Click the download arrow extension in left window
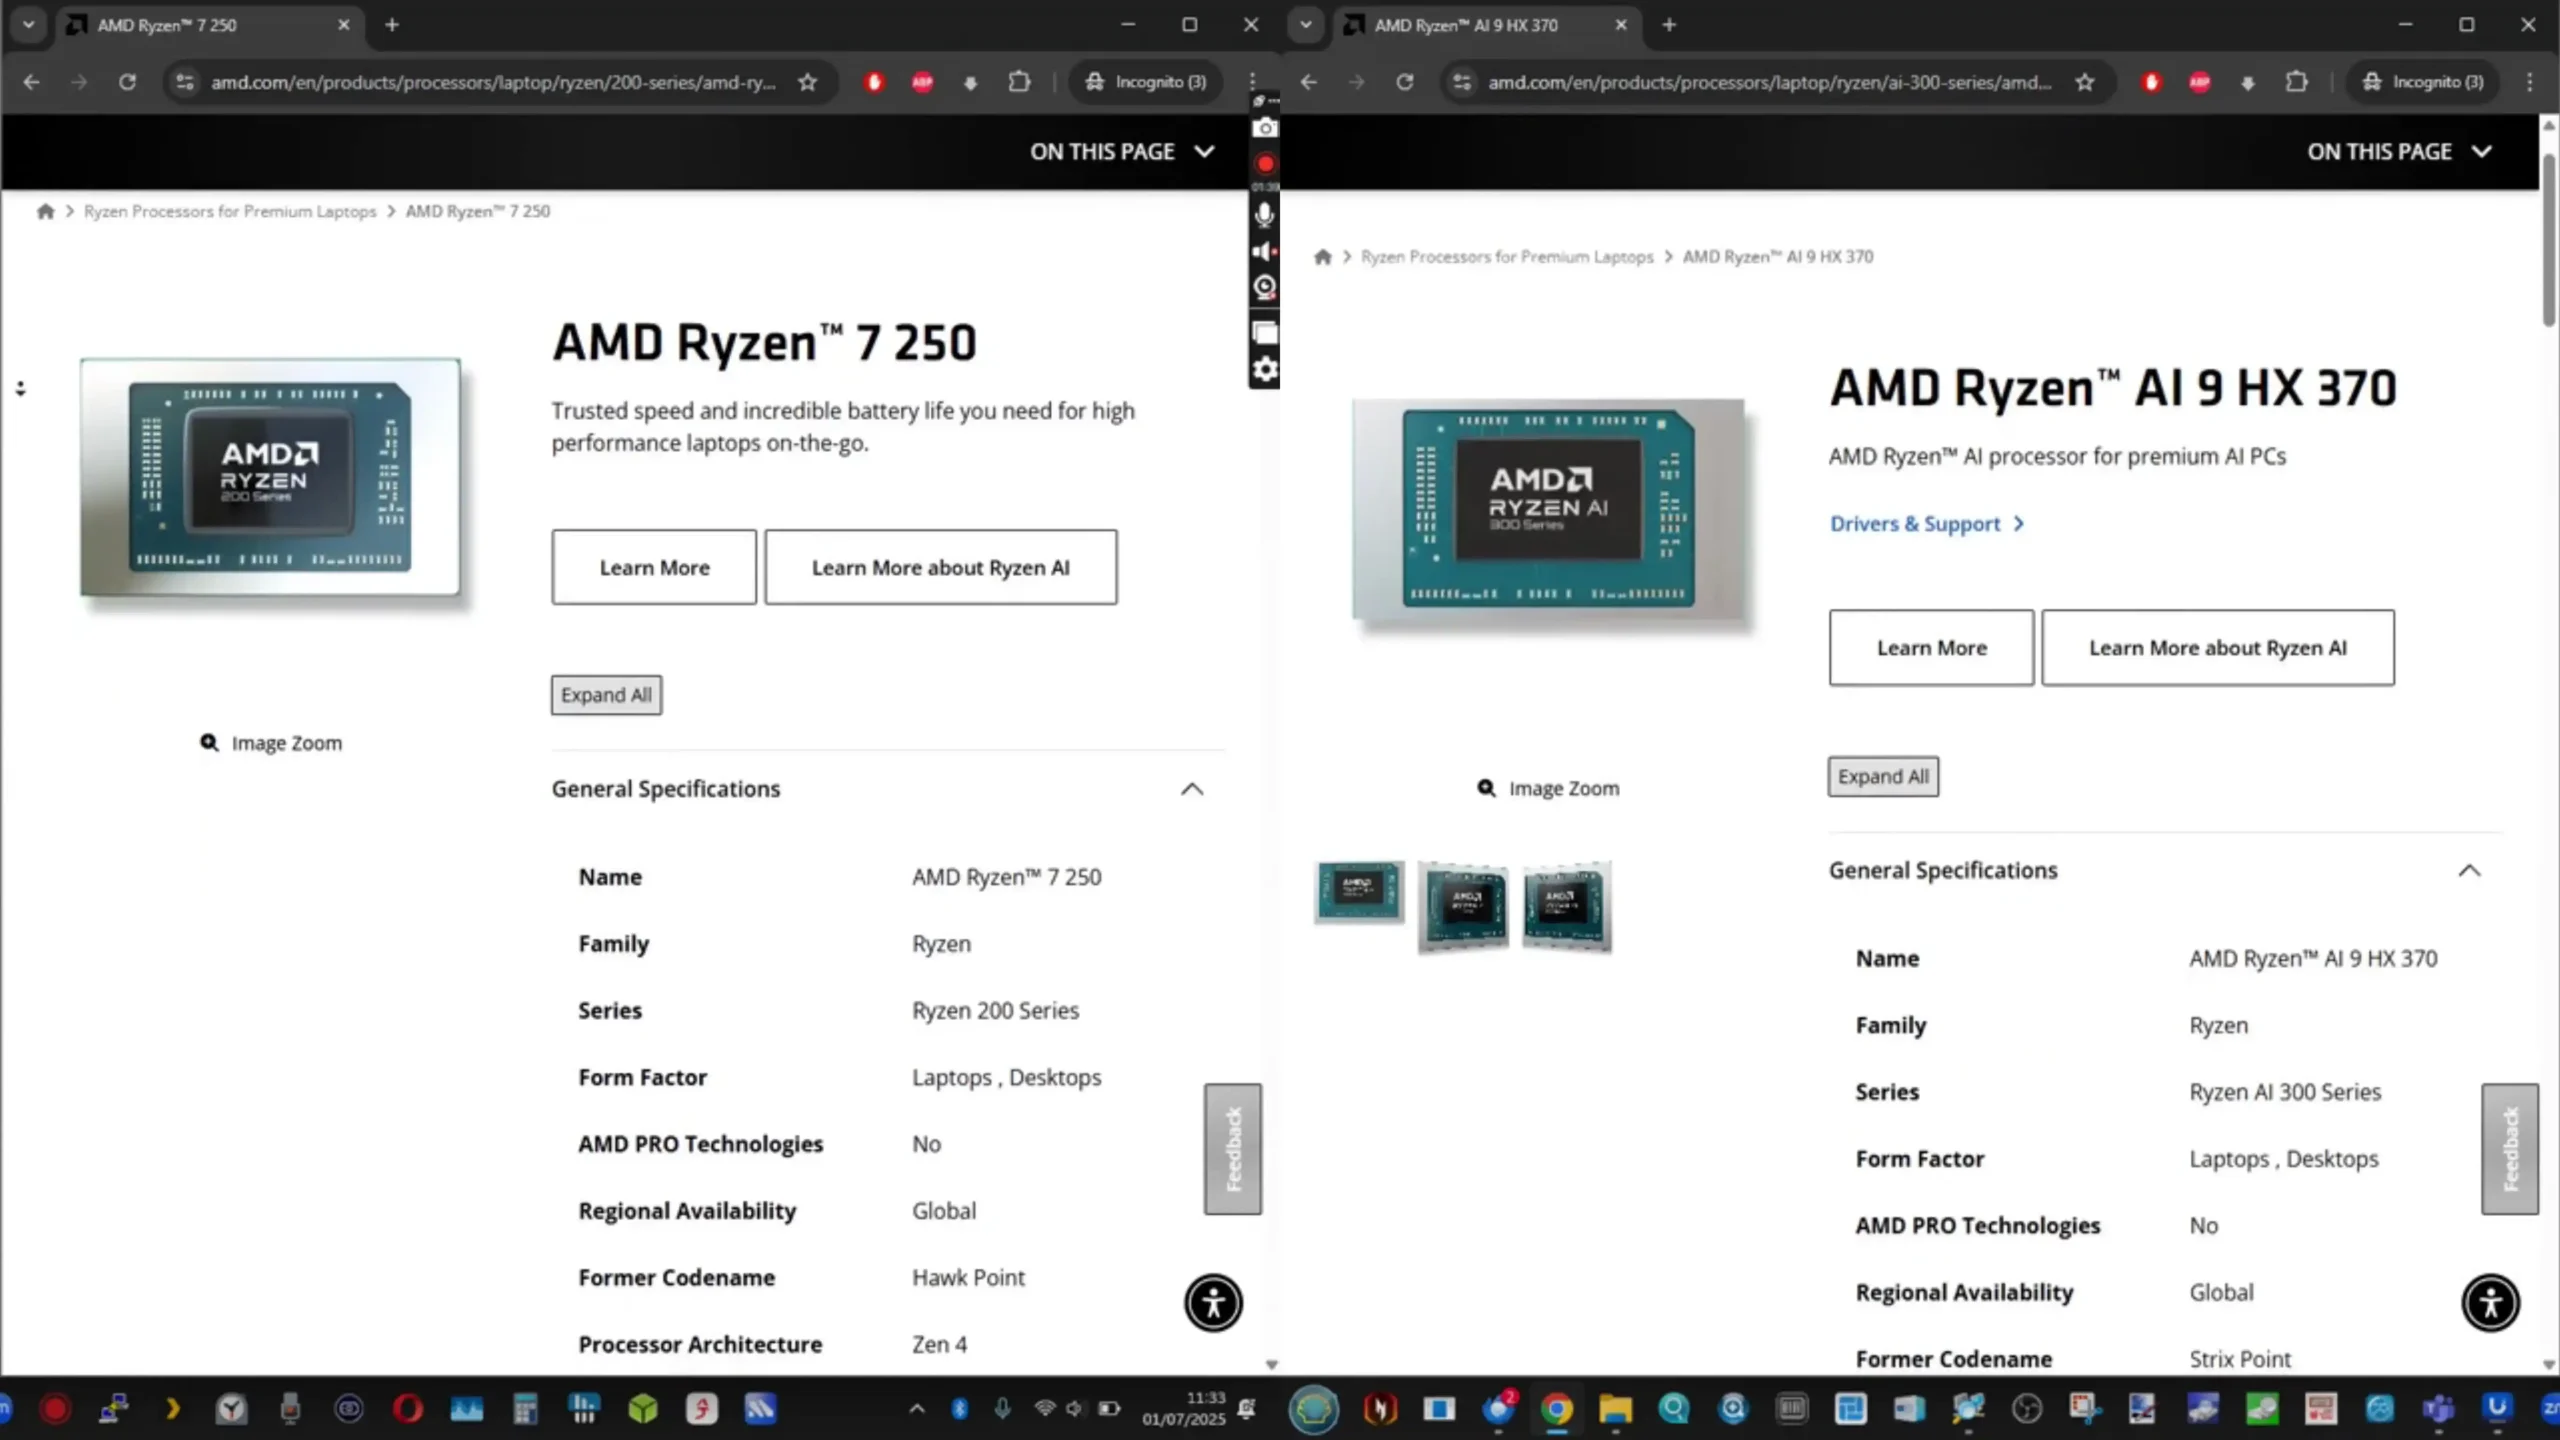This screenshot has height=1440, width=2560. coord(970,83)
